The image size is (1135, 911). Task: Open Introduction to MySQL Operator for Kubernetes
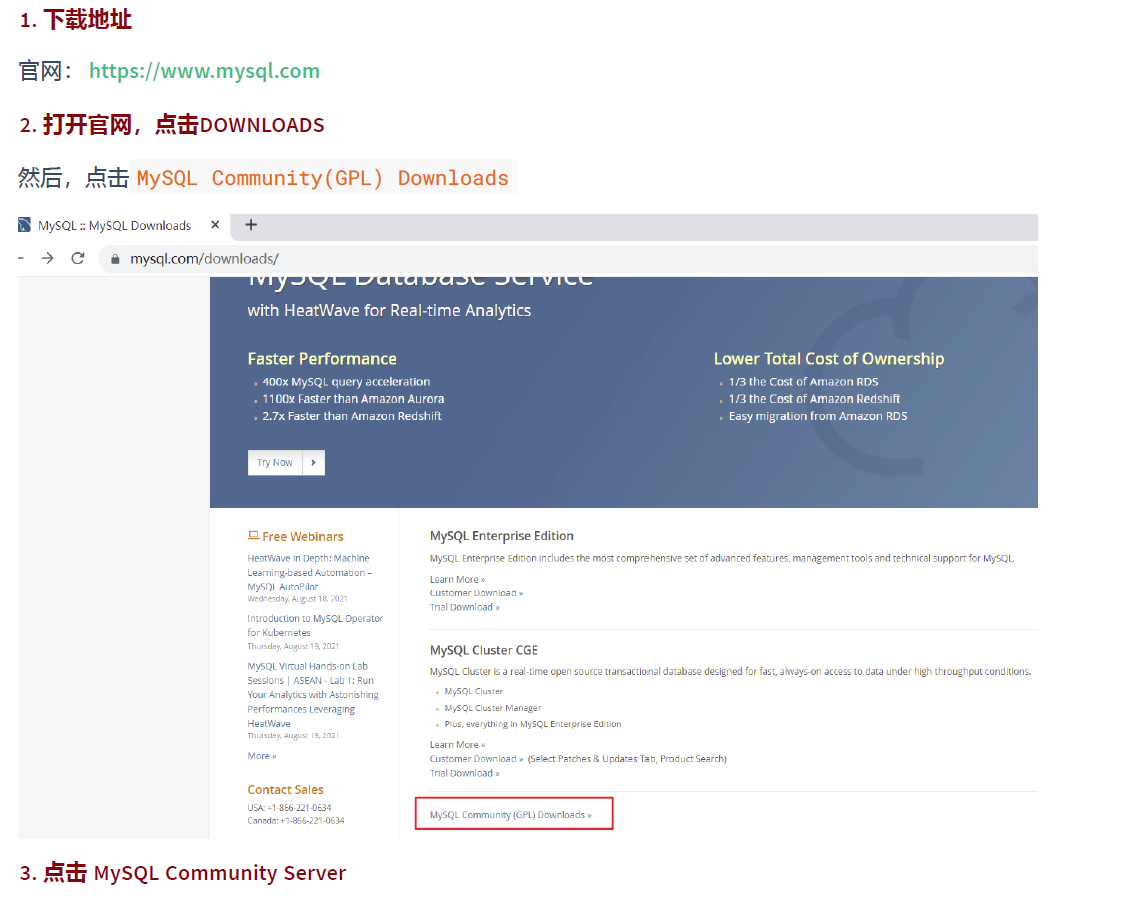tap(315, 625)
